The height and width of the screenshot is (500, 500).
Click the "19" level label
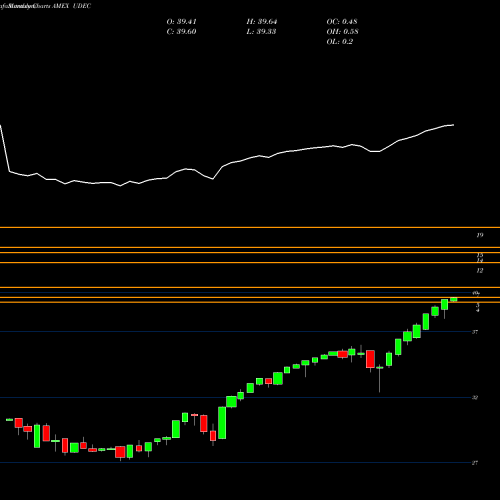pos(480,235)
